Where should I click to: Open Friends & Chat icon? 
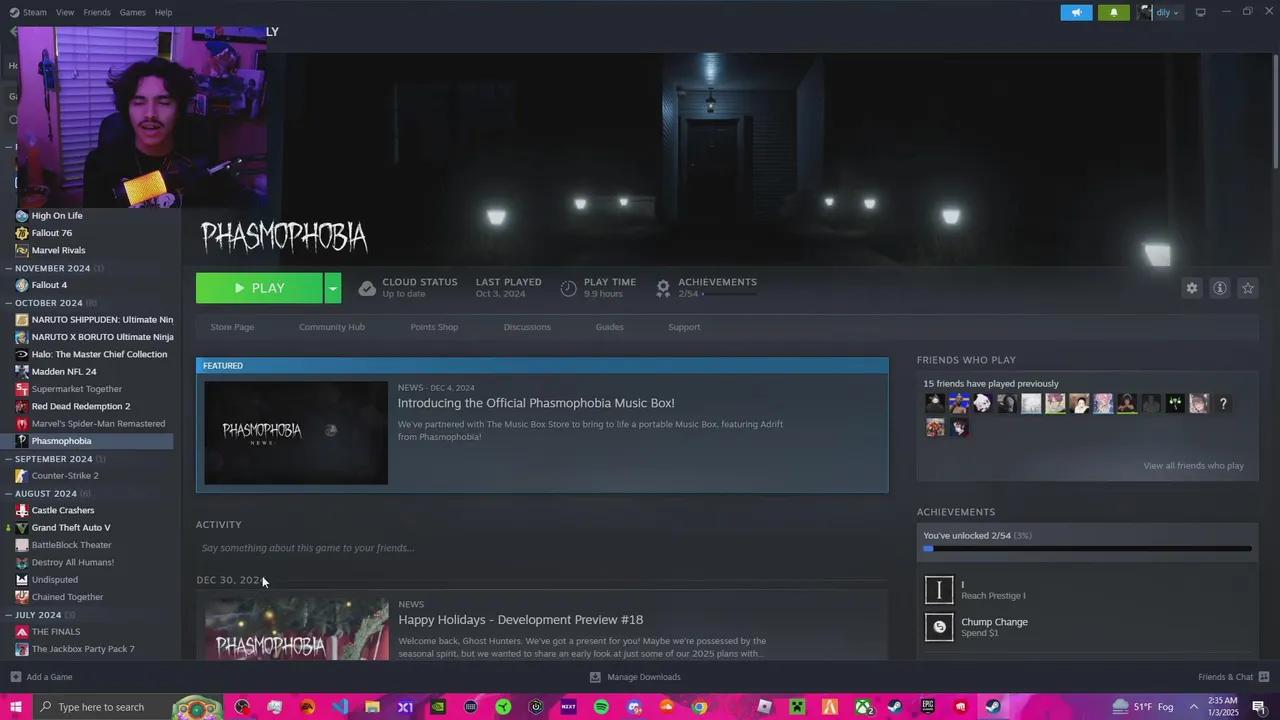(x=1264, y=677)
